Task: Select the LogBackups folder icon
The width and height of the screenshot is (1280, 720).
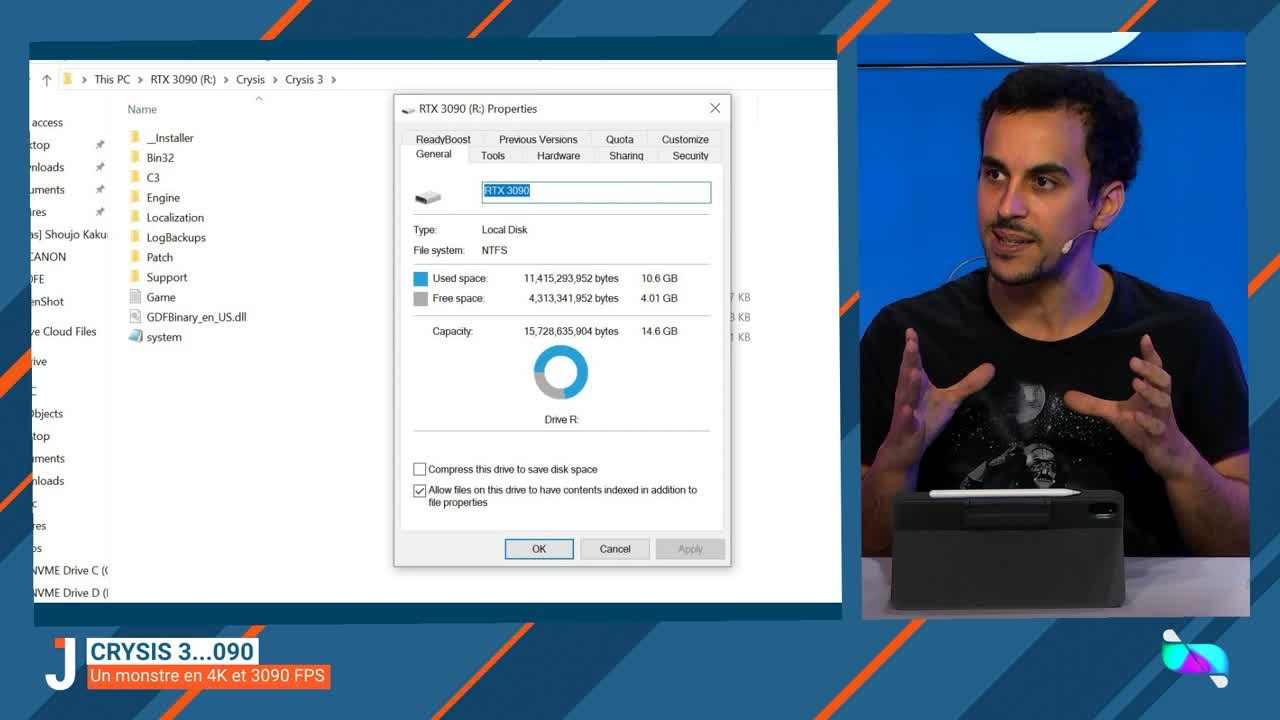Action: 136,237
